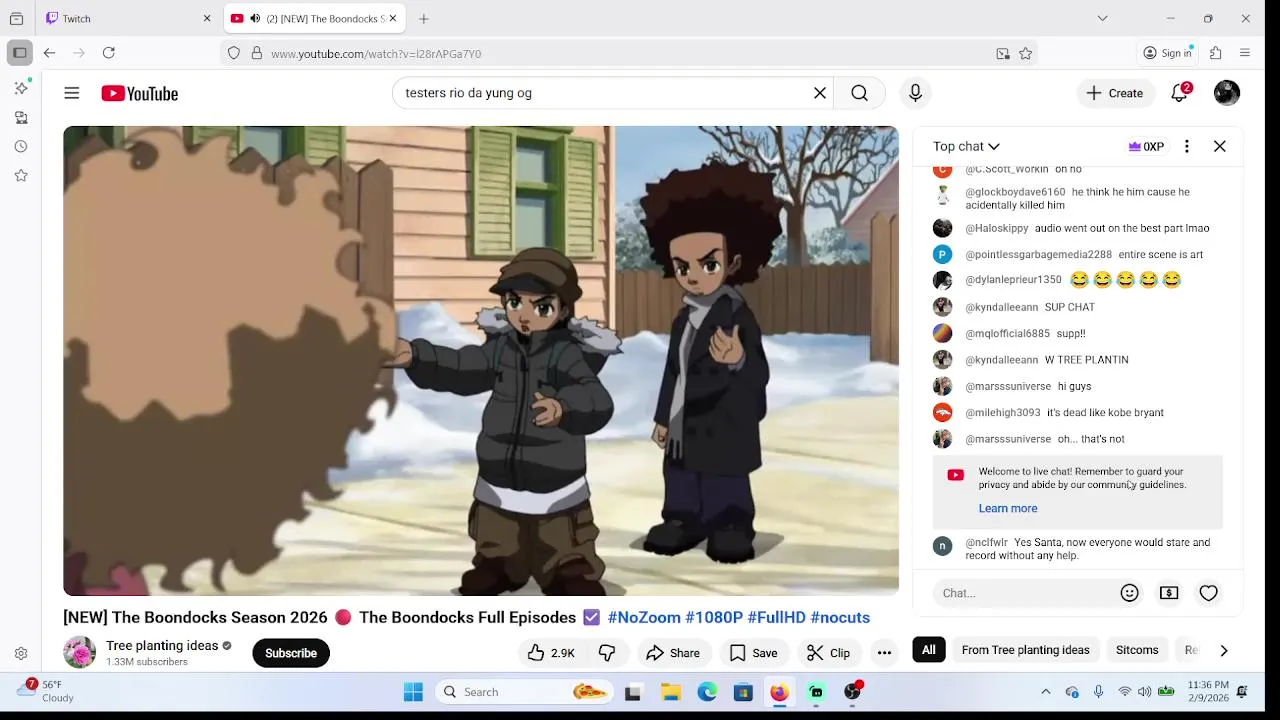
Task: Open live chat more options
Action: pyautogui.click(x=1187, y=146)
